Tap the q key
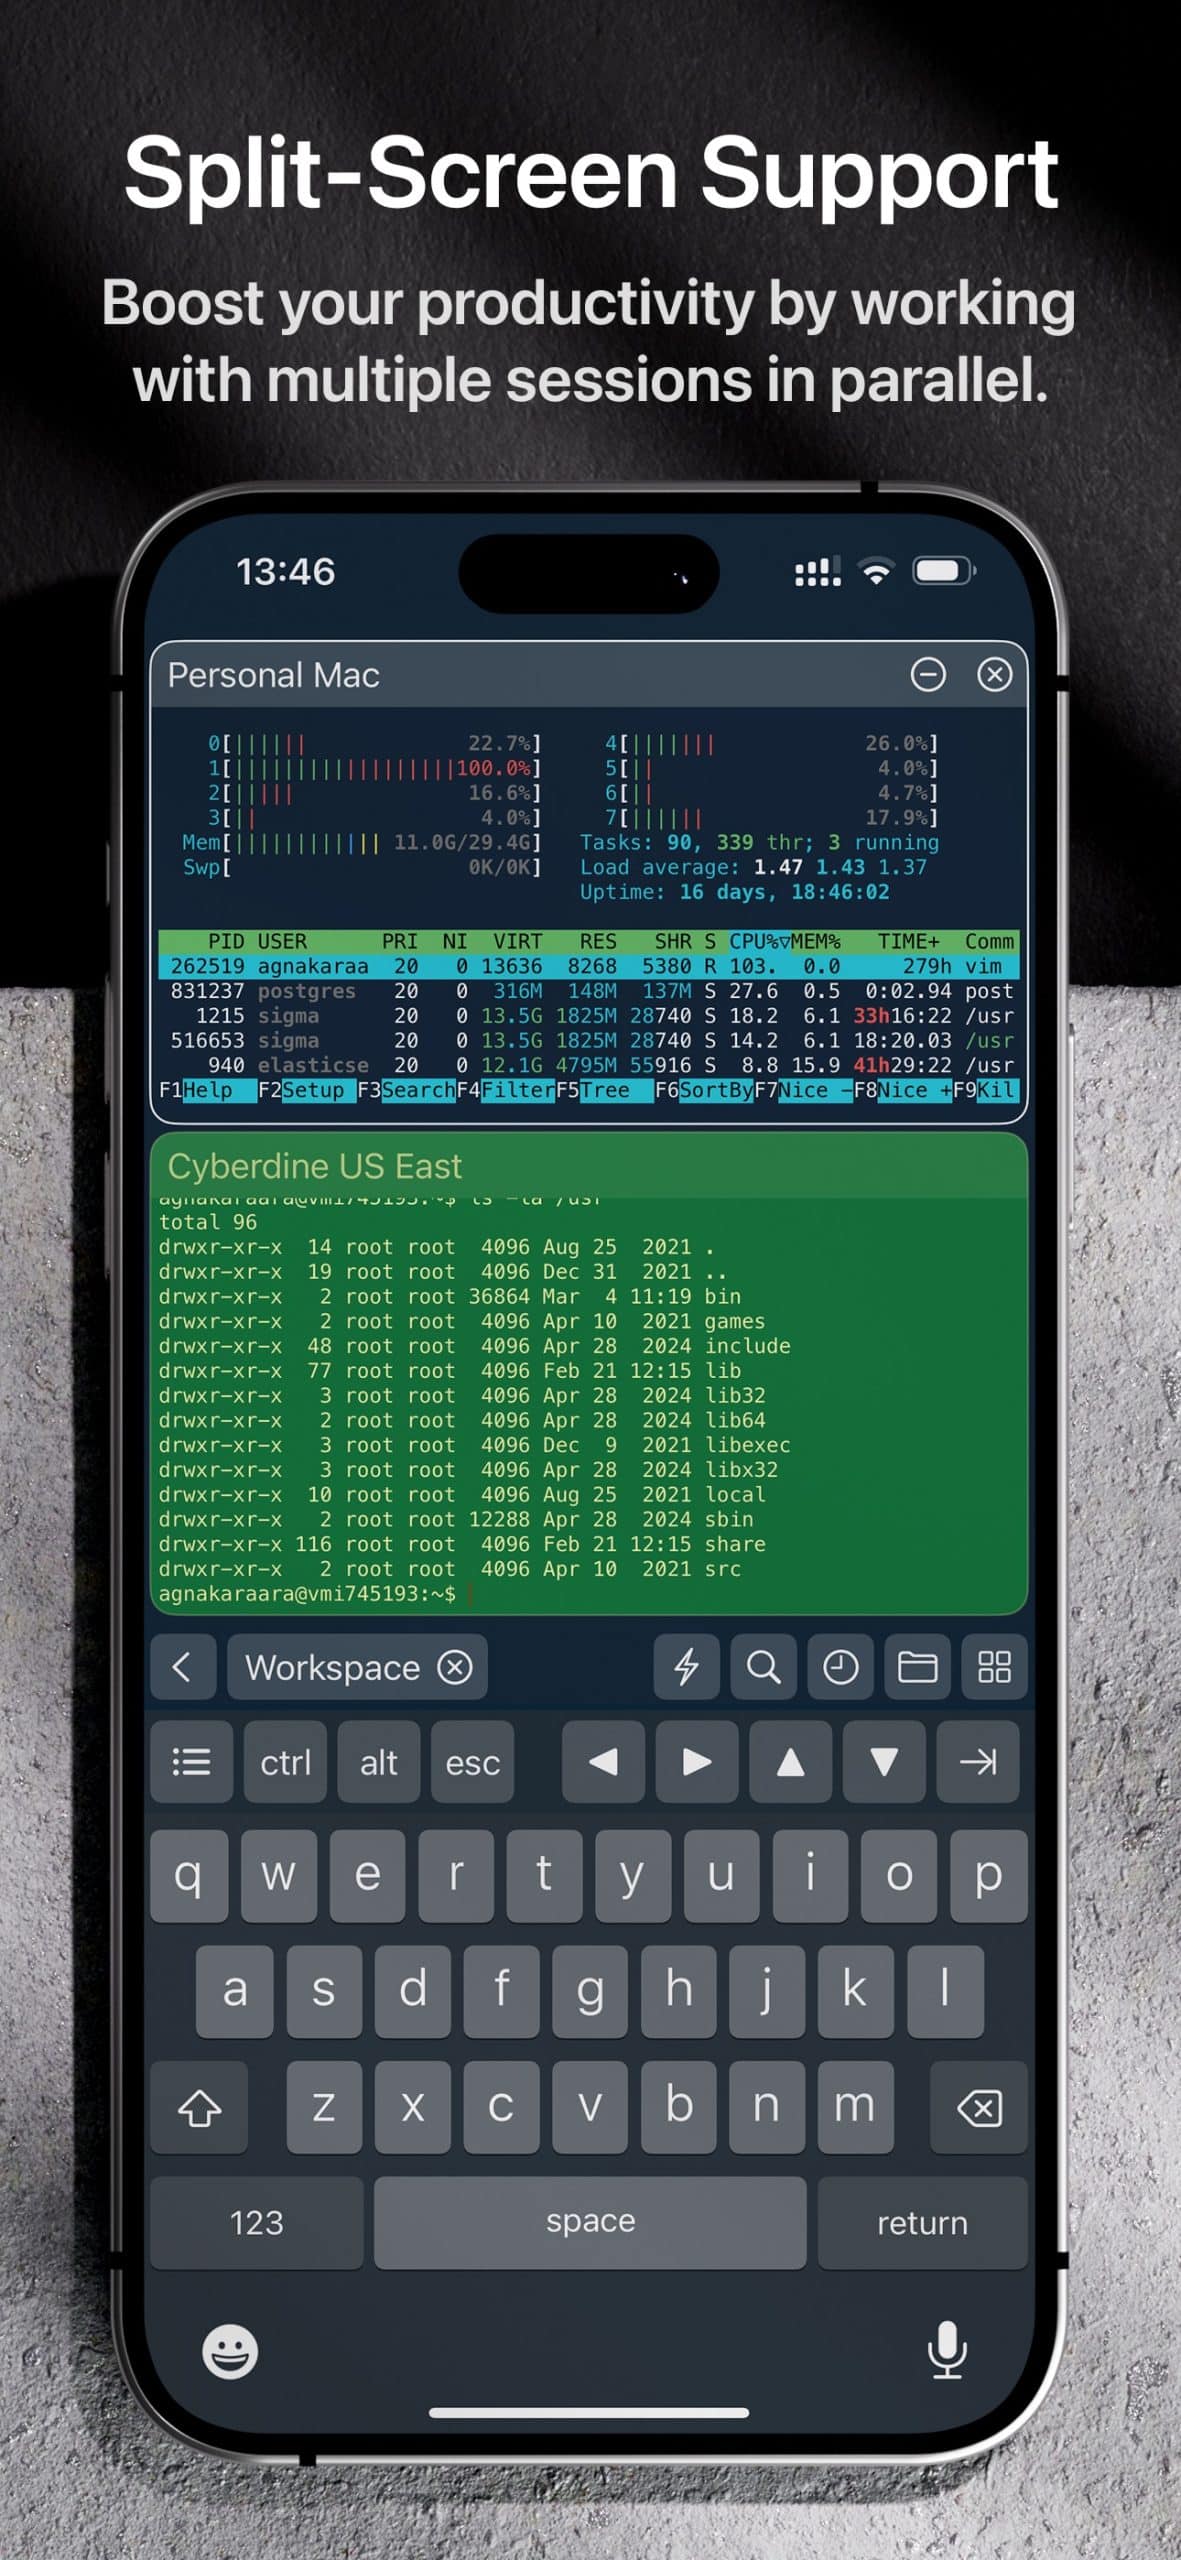The height and width of the screenshot is (2560, 1181). point(189,1876)
